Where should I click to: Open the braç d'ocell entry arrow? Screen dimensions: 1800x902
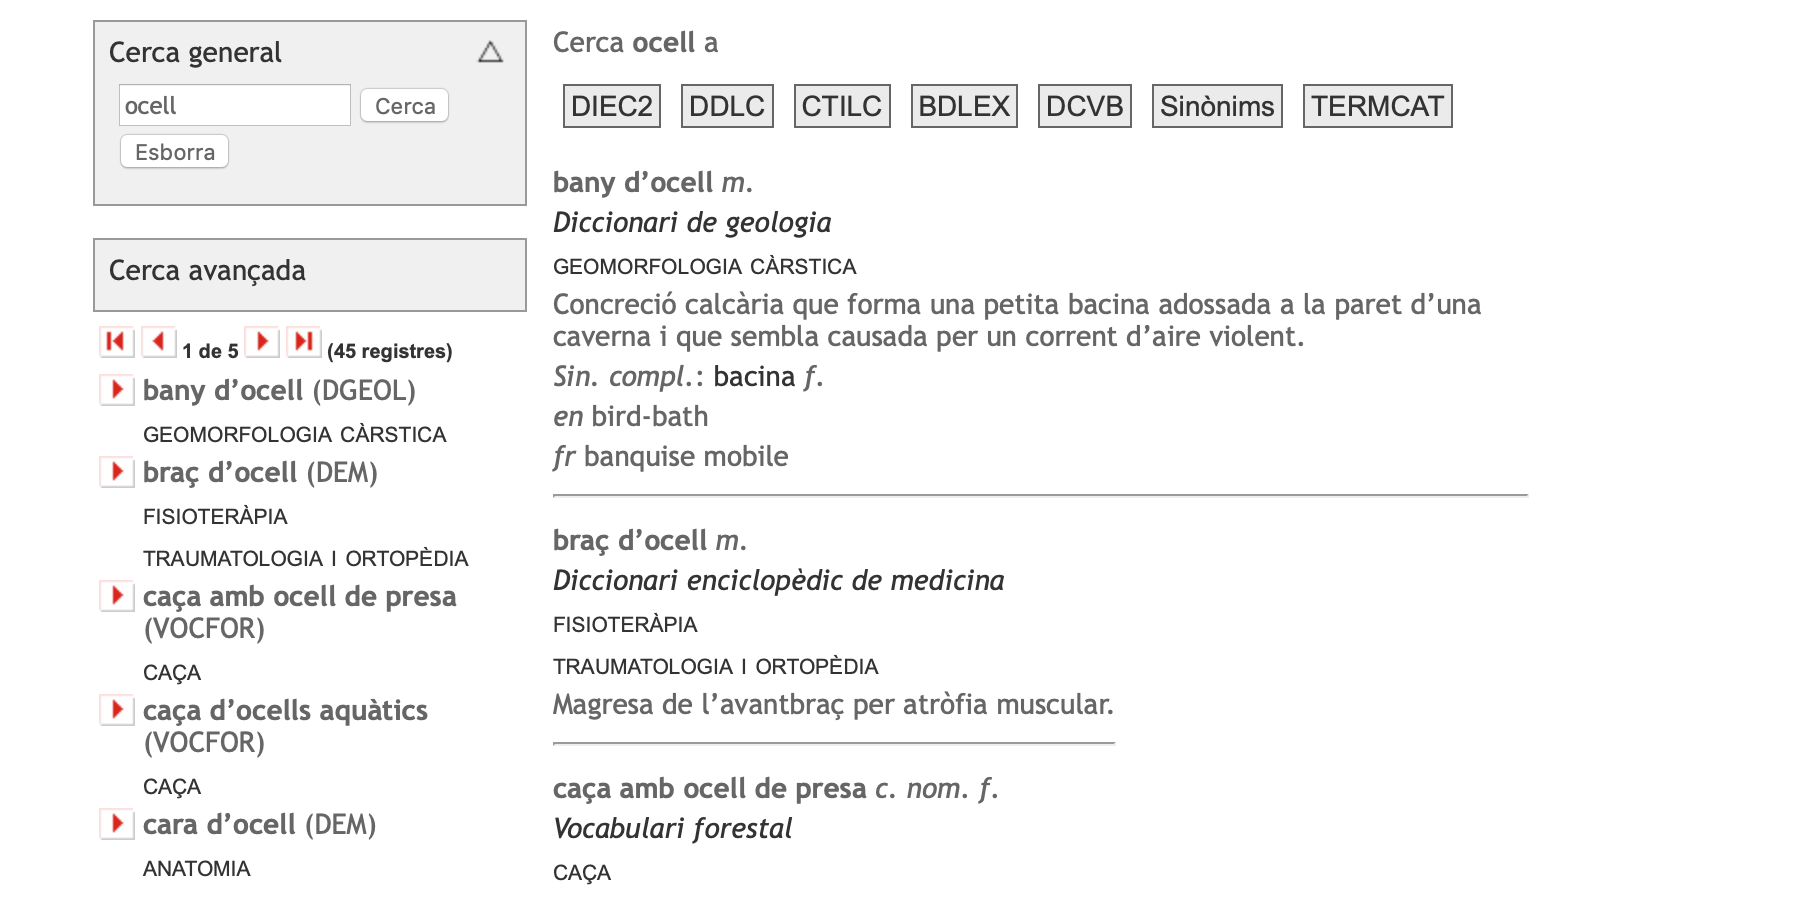click(117, 471)
